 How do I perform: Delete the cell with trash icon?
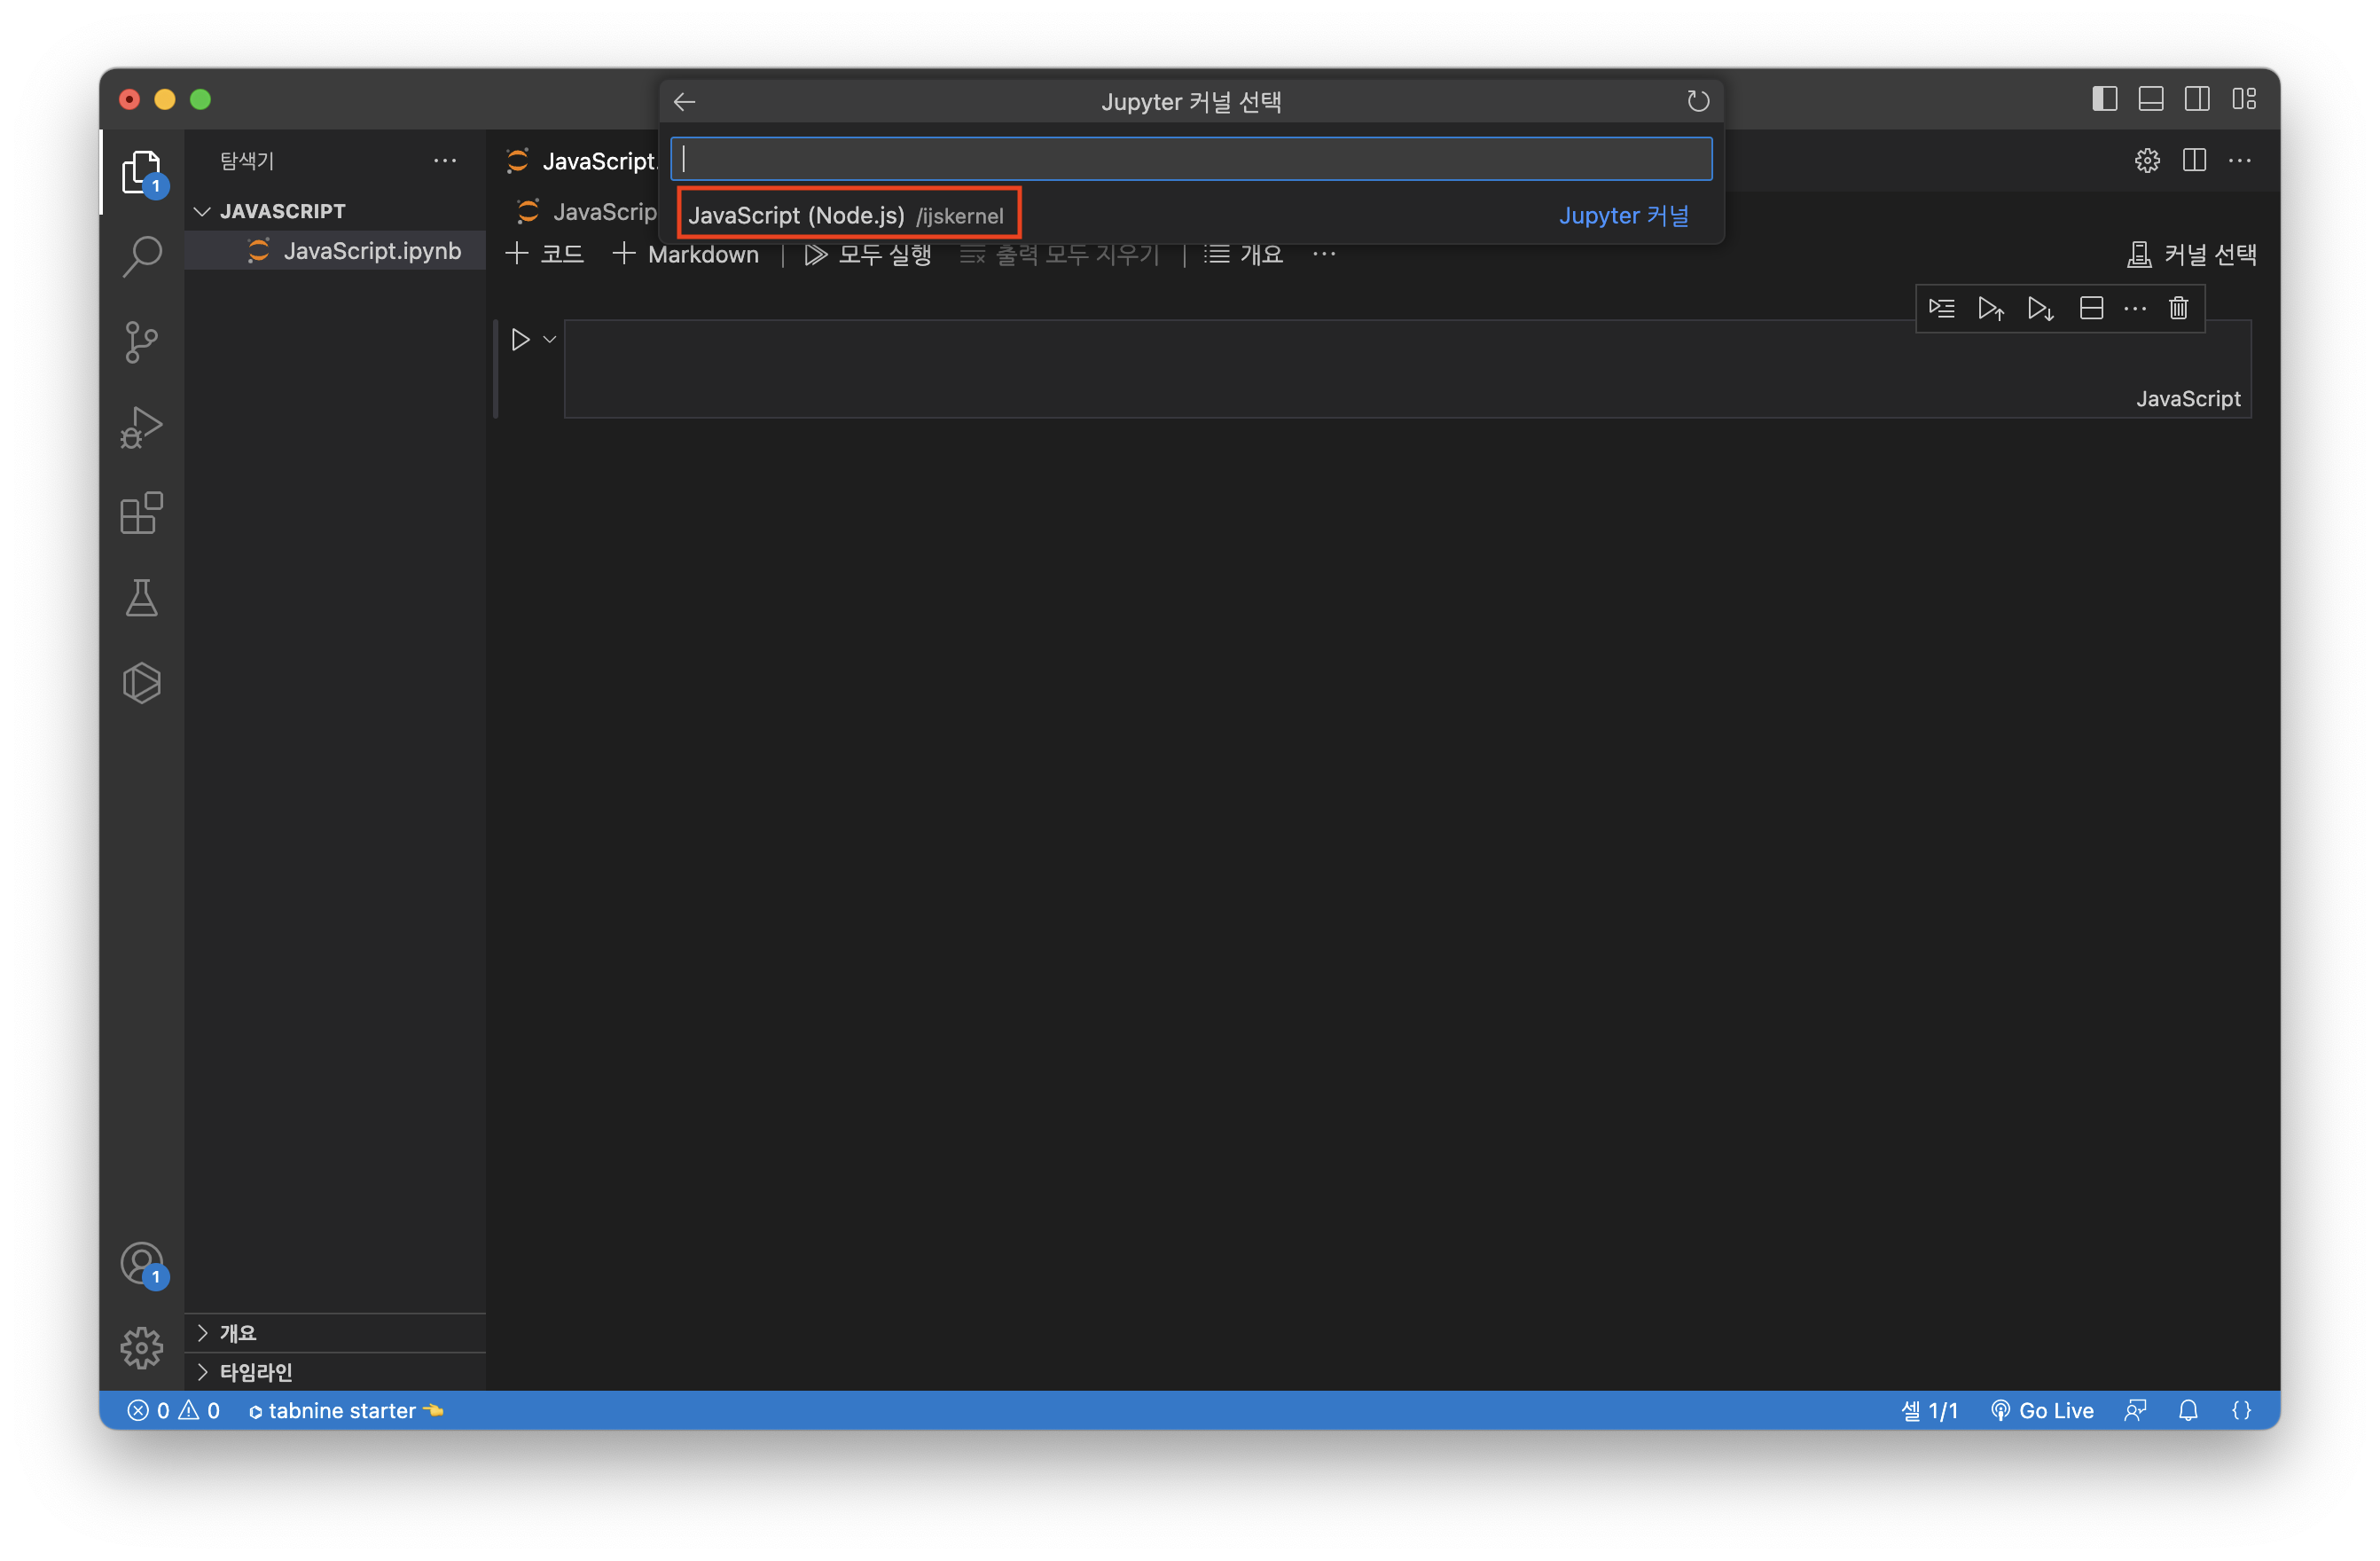tap(2178, 308)
